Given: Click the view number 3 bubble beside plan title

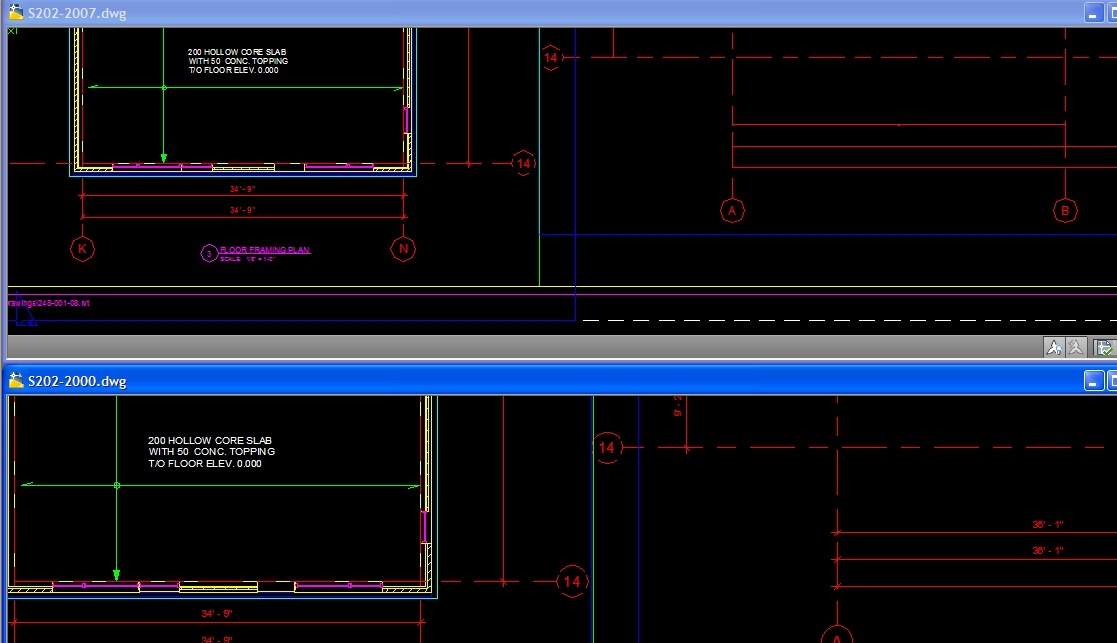Looking at the screenshot, I should [209, 253].
